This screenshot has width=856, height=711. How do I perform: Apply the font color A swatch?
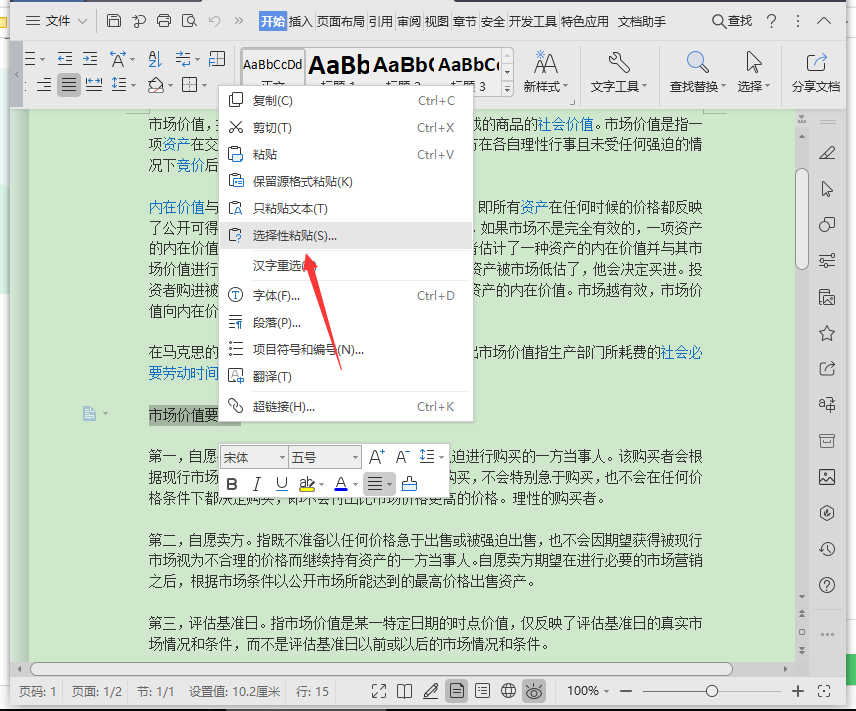click(341, 484)
